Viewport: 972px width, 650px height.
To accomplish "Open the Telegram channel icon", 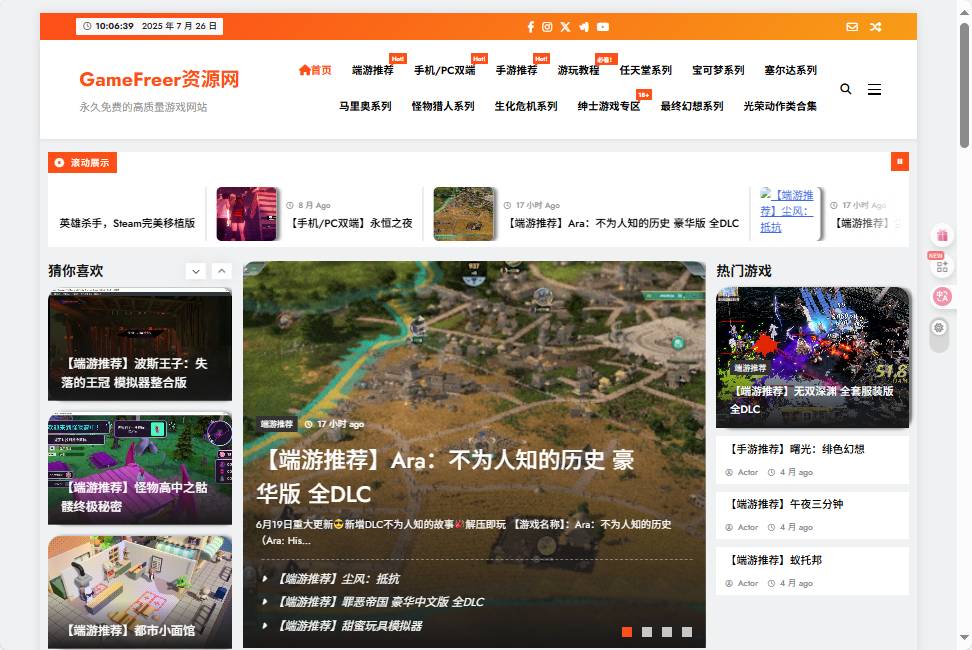I will click(x=584, y=27).
